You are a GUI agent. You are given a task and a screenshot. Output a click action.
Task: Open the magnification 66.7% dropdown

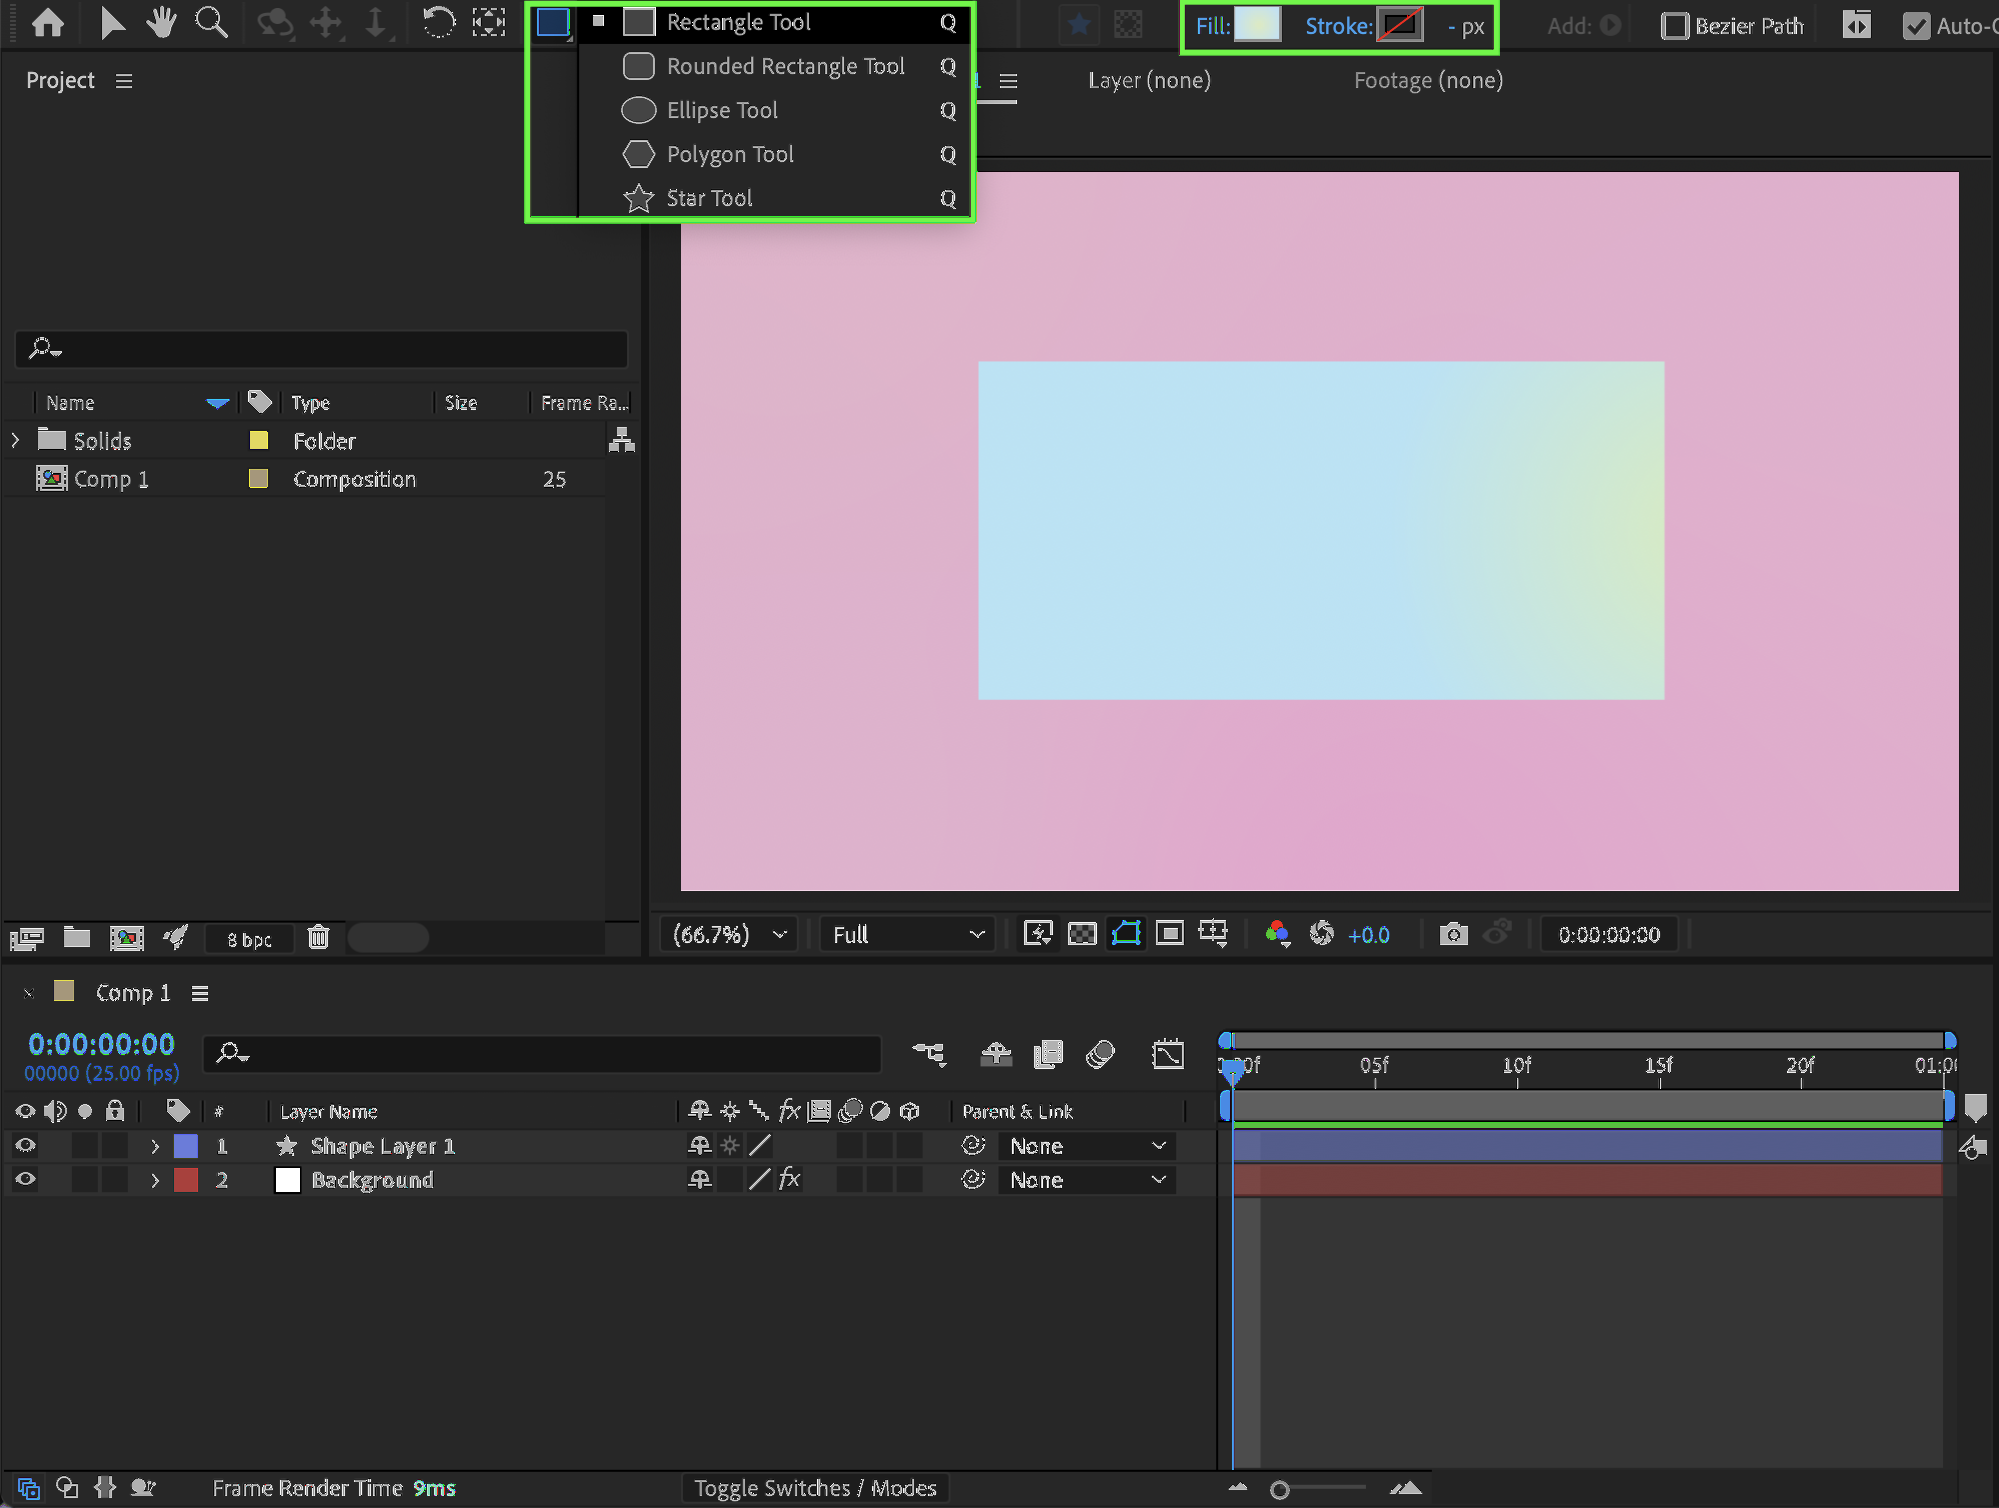point(729,934)
